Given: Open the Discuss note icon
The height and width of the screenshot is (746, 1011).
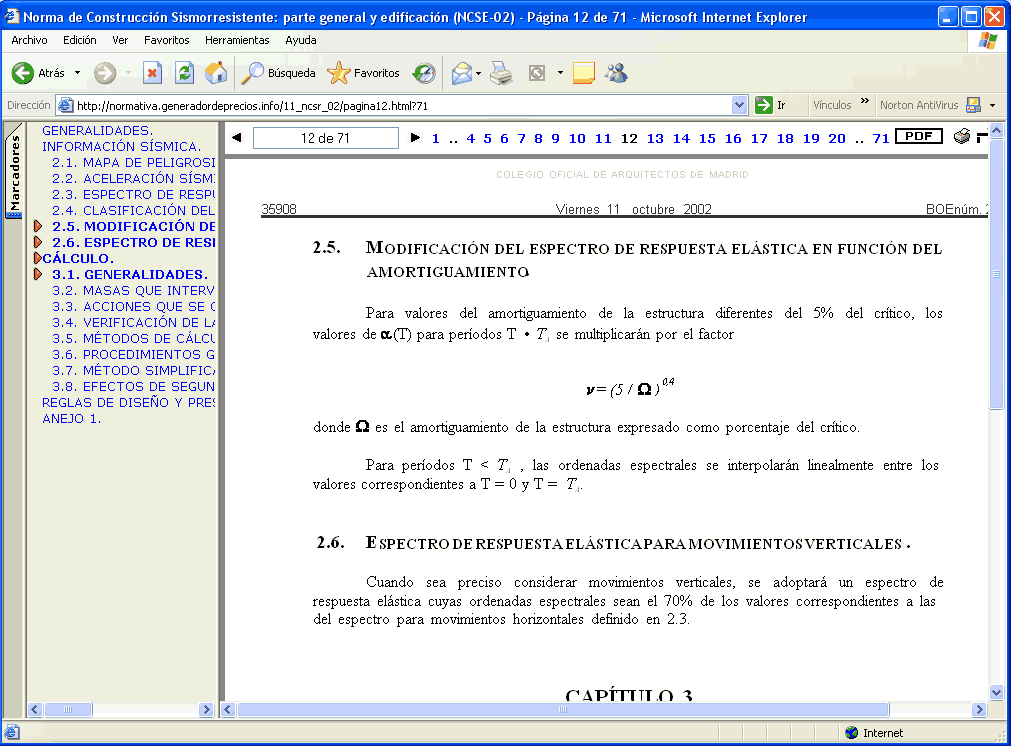Looking at the screenshot, I should (x=584, y=73).
